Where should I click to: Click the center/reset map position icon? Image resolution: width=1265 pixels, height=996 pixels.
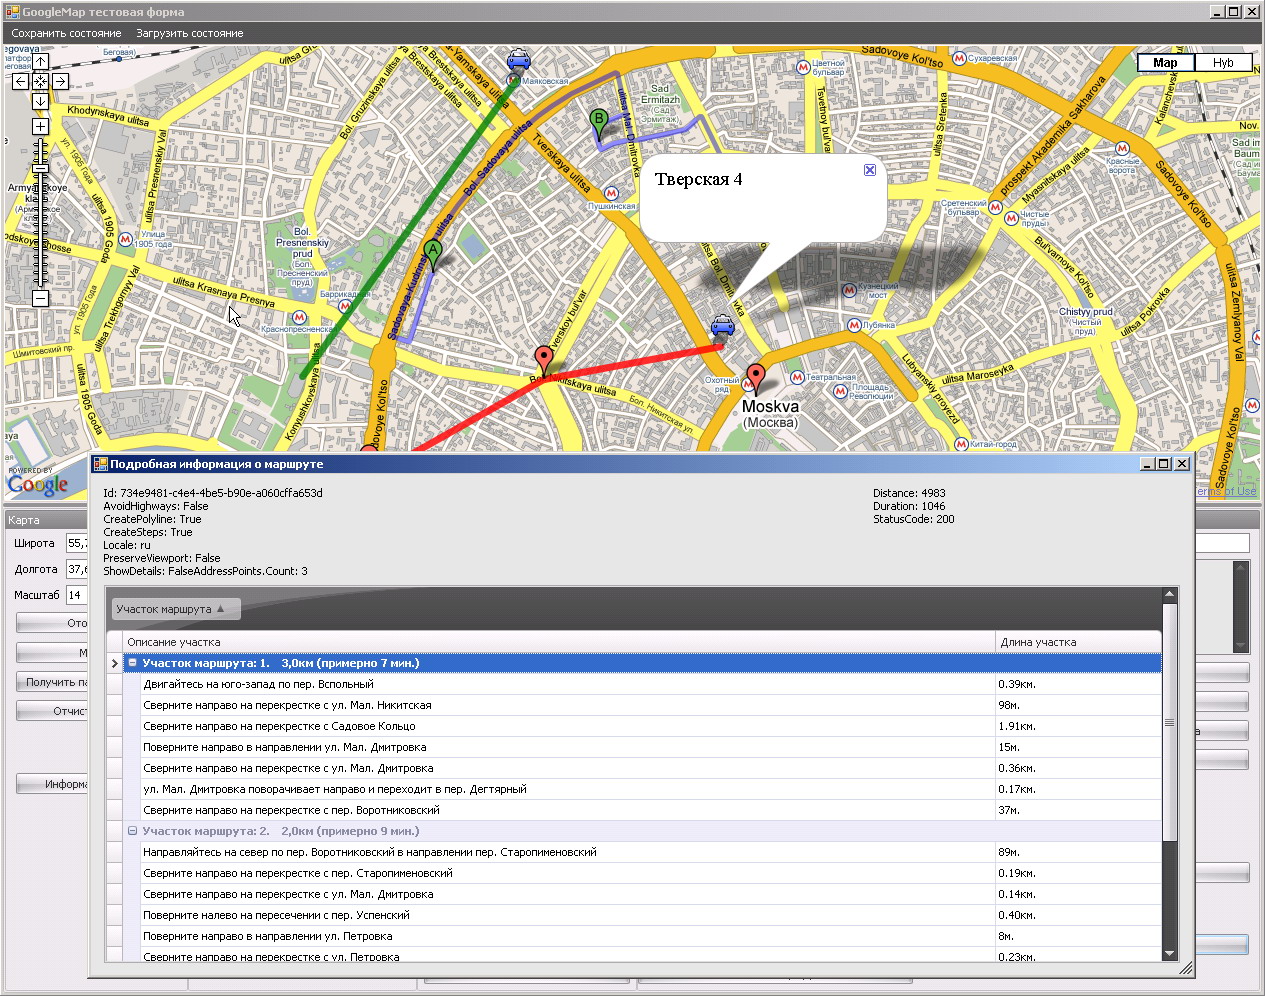40,81
